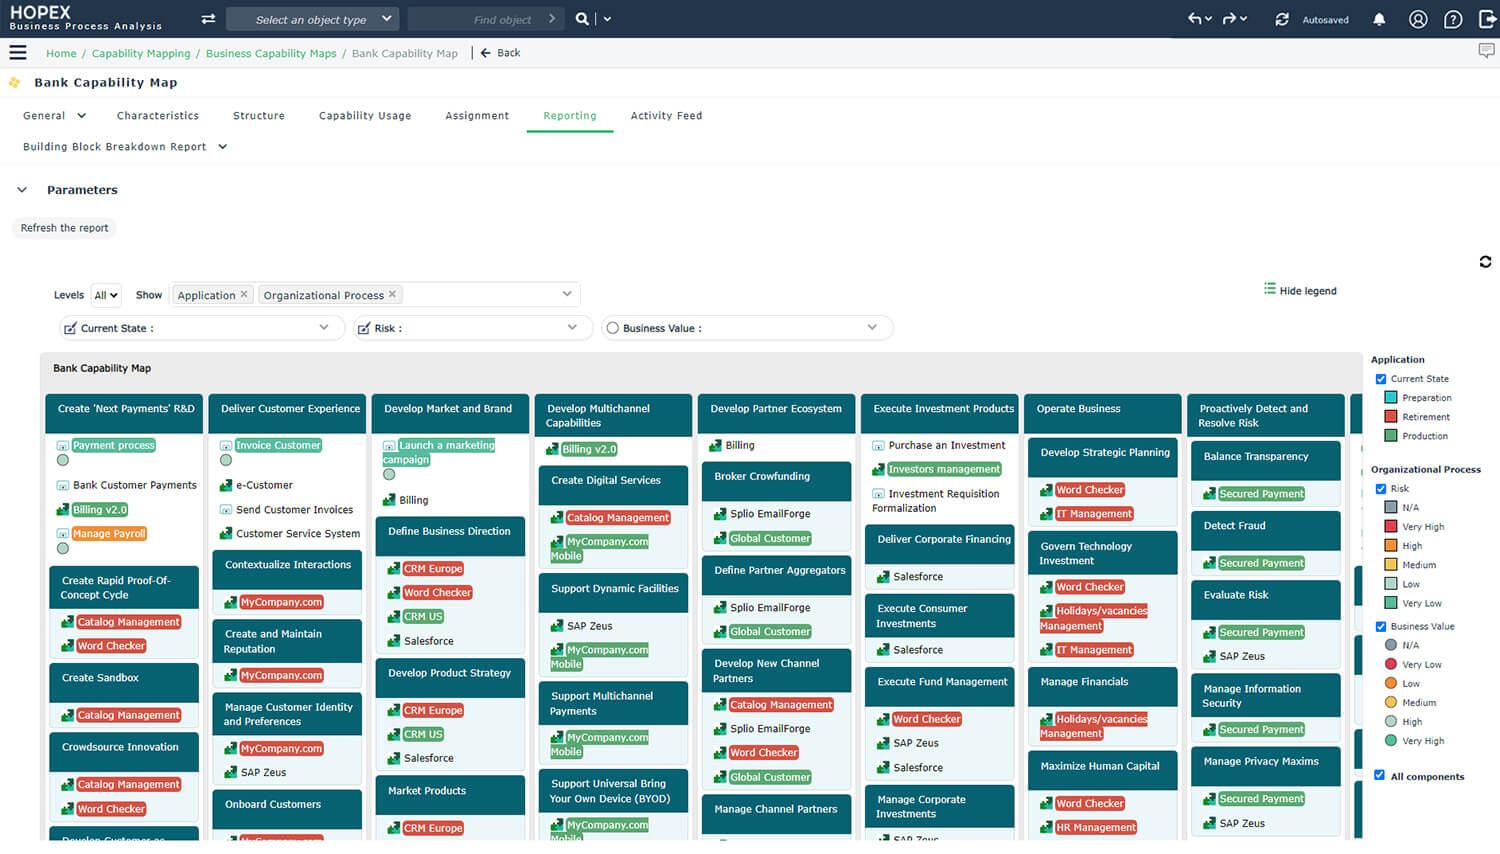Viewport: 1500px width, 854px height.
Task: Remove the Organizational Process tag
Action: 392,294
